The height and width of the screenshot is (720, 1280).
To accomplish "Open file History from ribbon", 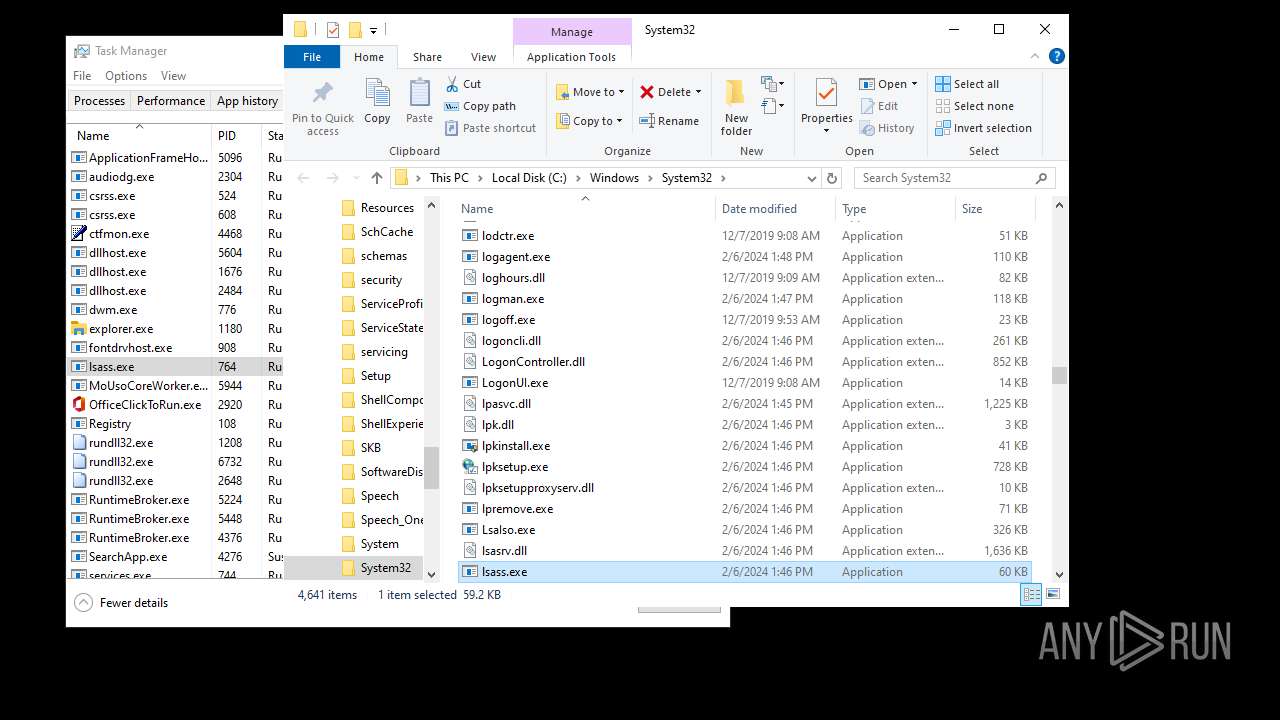I will (886, 128).
